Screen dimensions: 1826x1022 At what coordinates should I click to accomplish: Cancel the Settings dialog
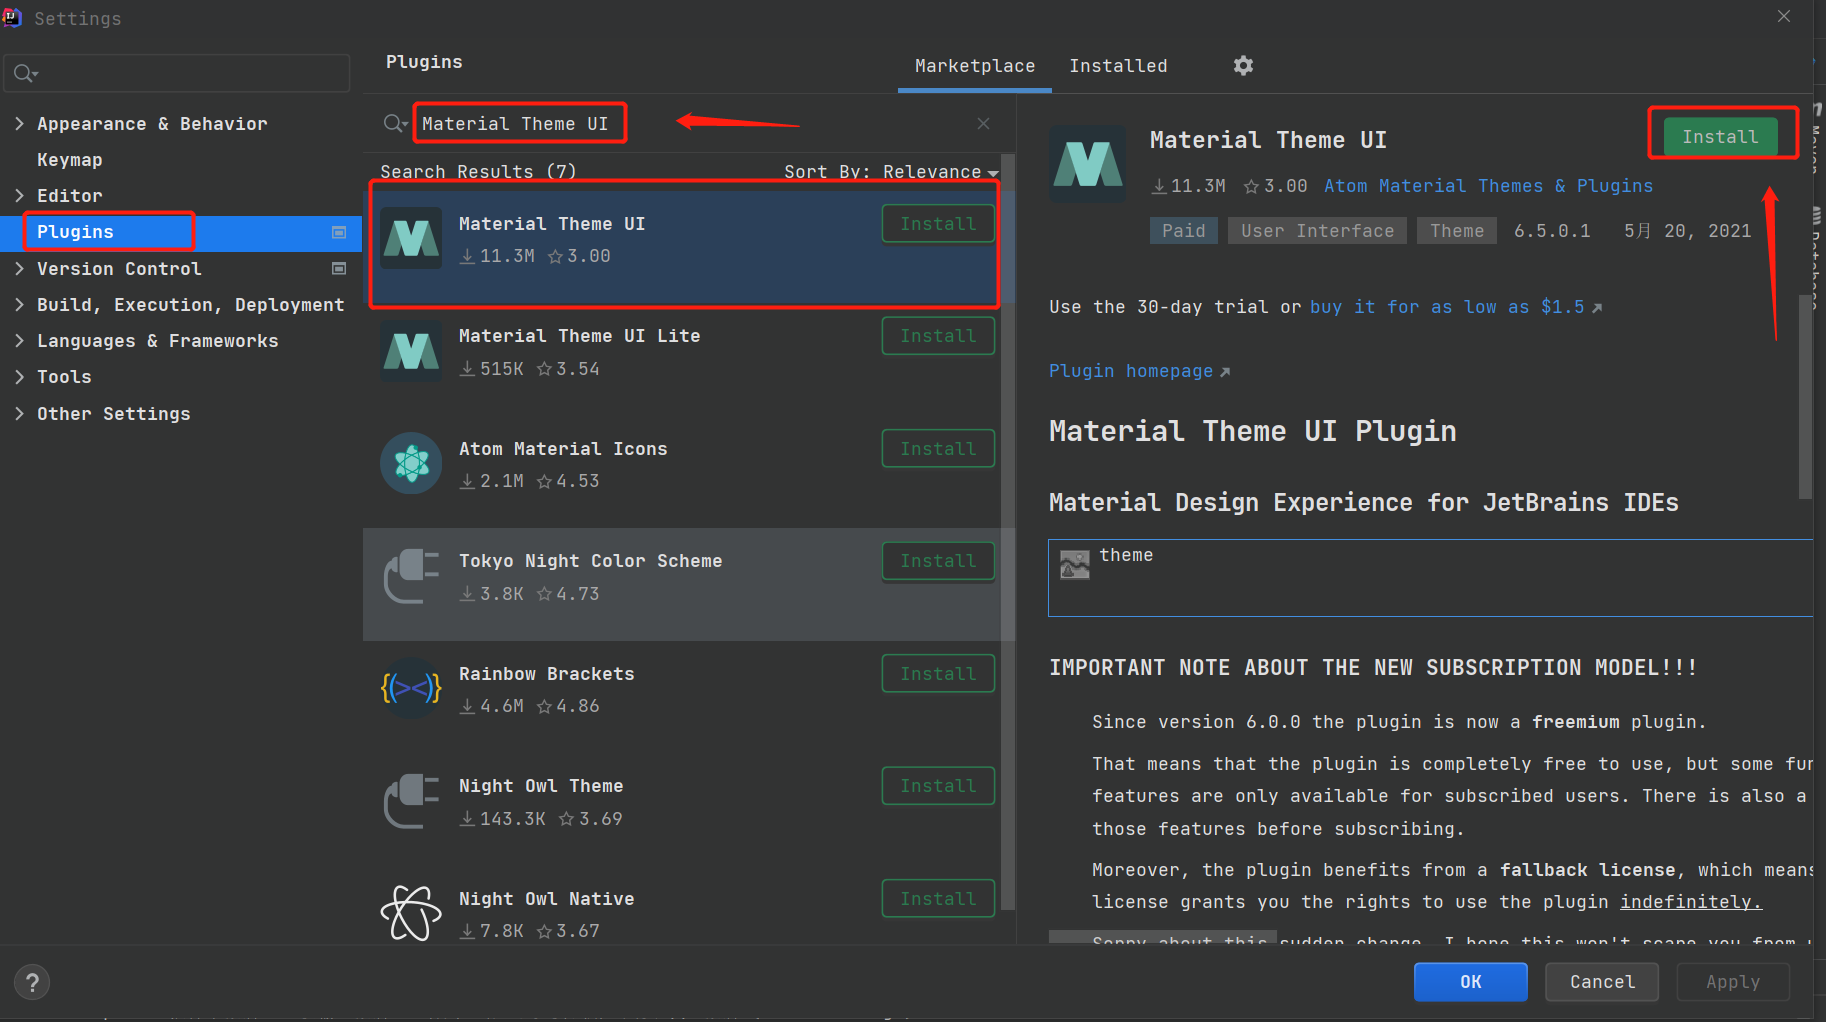click(x=1602, y=982)
